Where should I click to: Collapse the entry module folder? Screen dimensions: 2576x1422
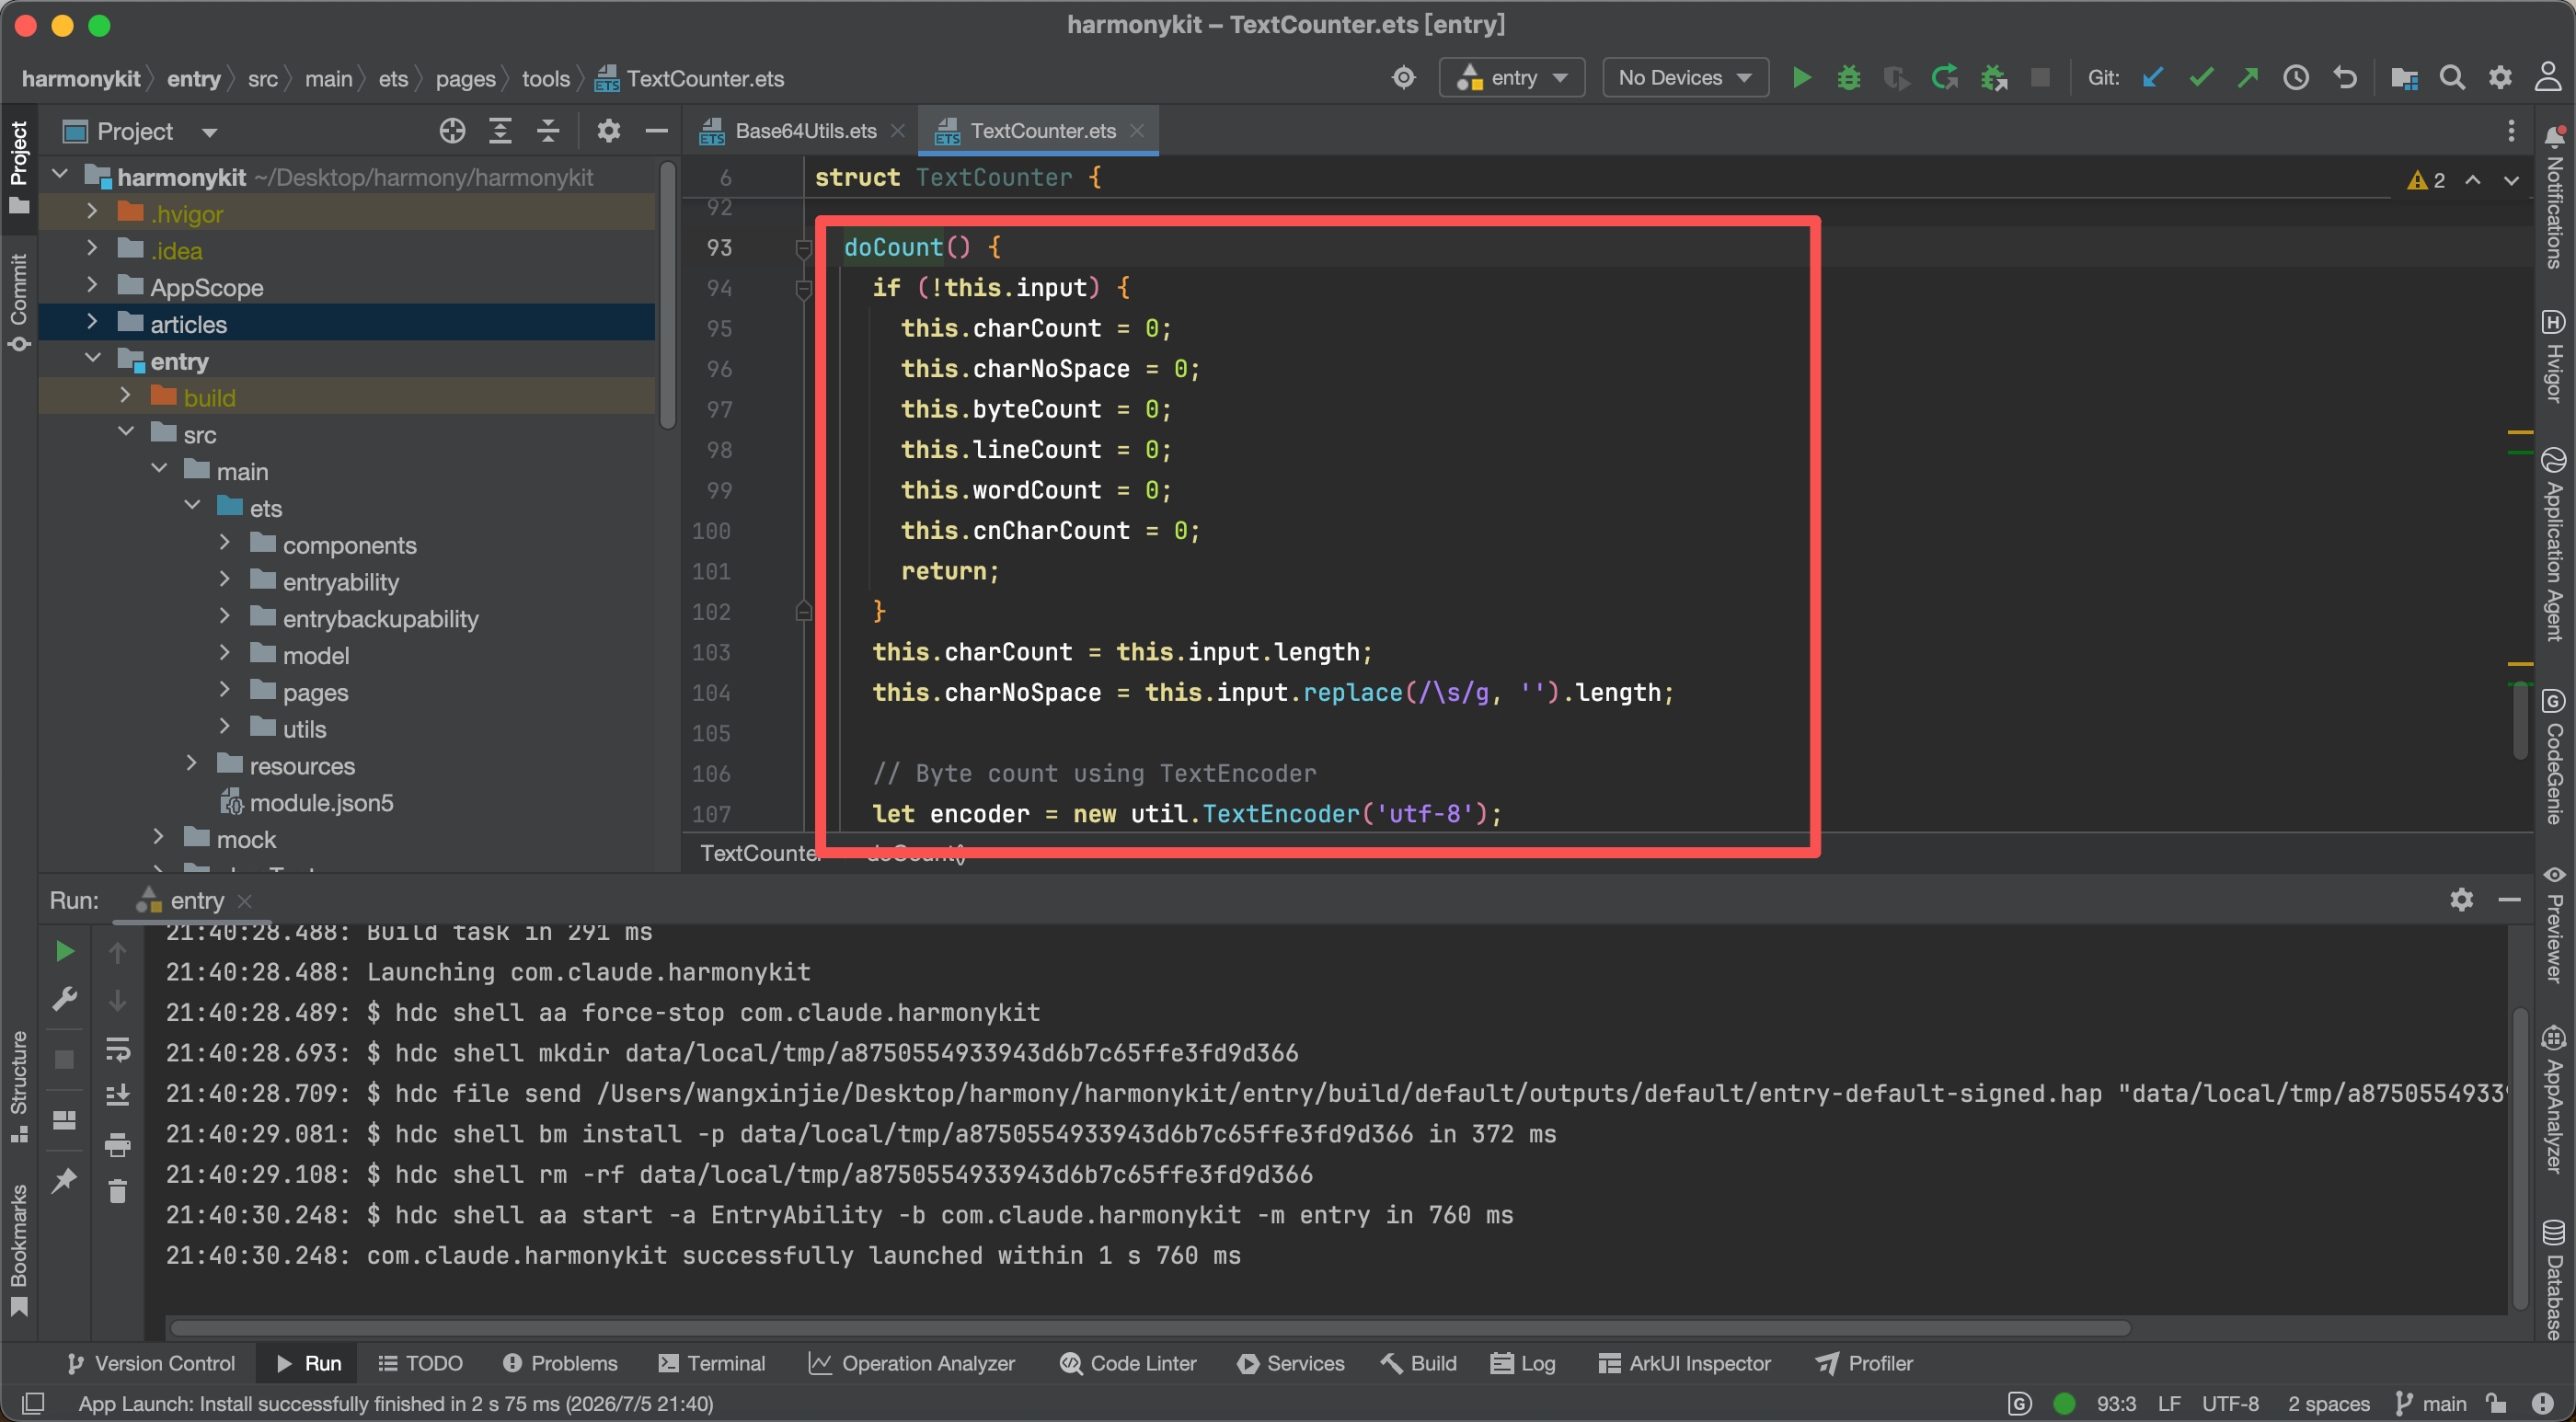92,359
